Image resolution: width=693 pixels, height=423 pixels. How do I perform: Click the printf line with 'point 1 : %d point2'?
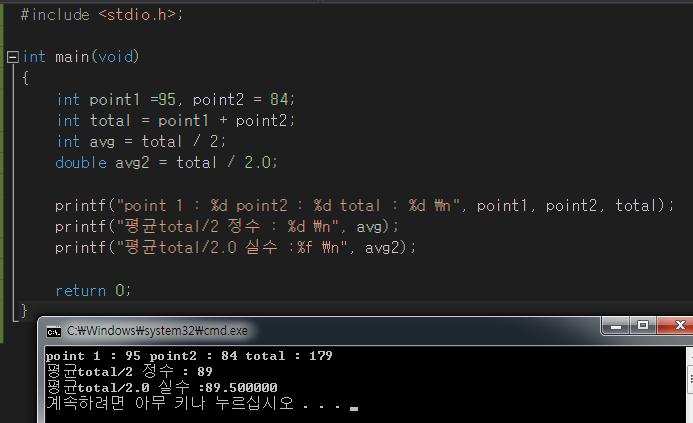click(x=364, y=206)
